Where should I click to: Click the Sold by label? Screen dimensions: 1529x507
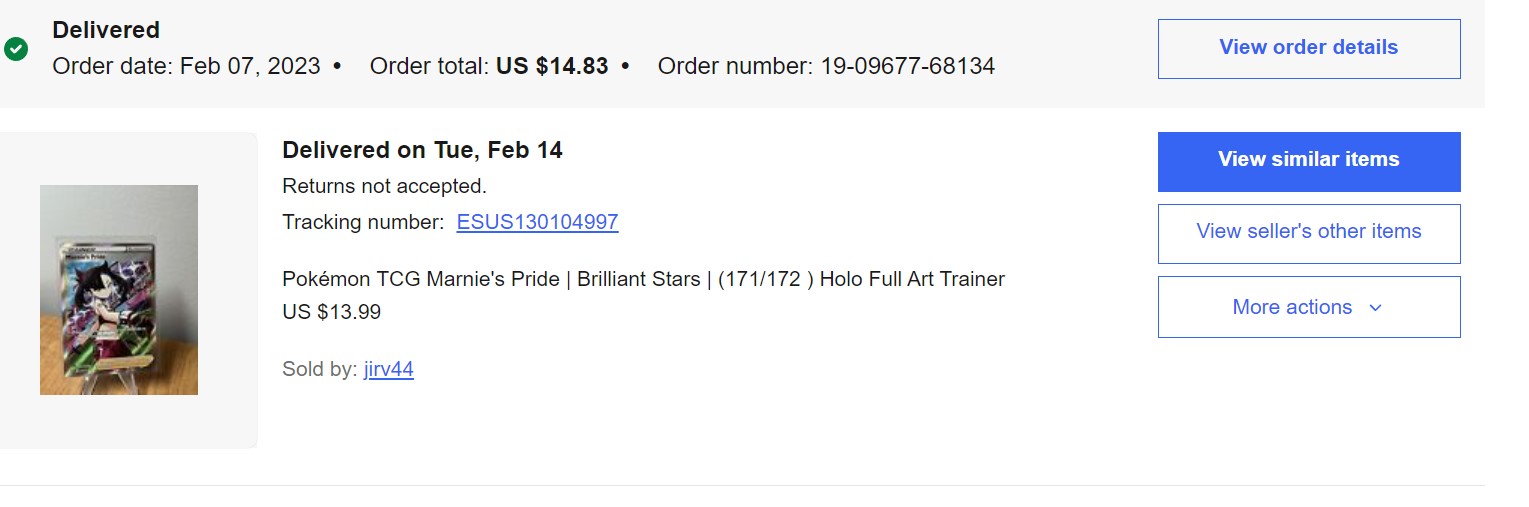pyautogui.click(x=320, y=369)
